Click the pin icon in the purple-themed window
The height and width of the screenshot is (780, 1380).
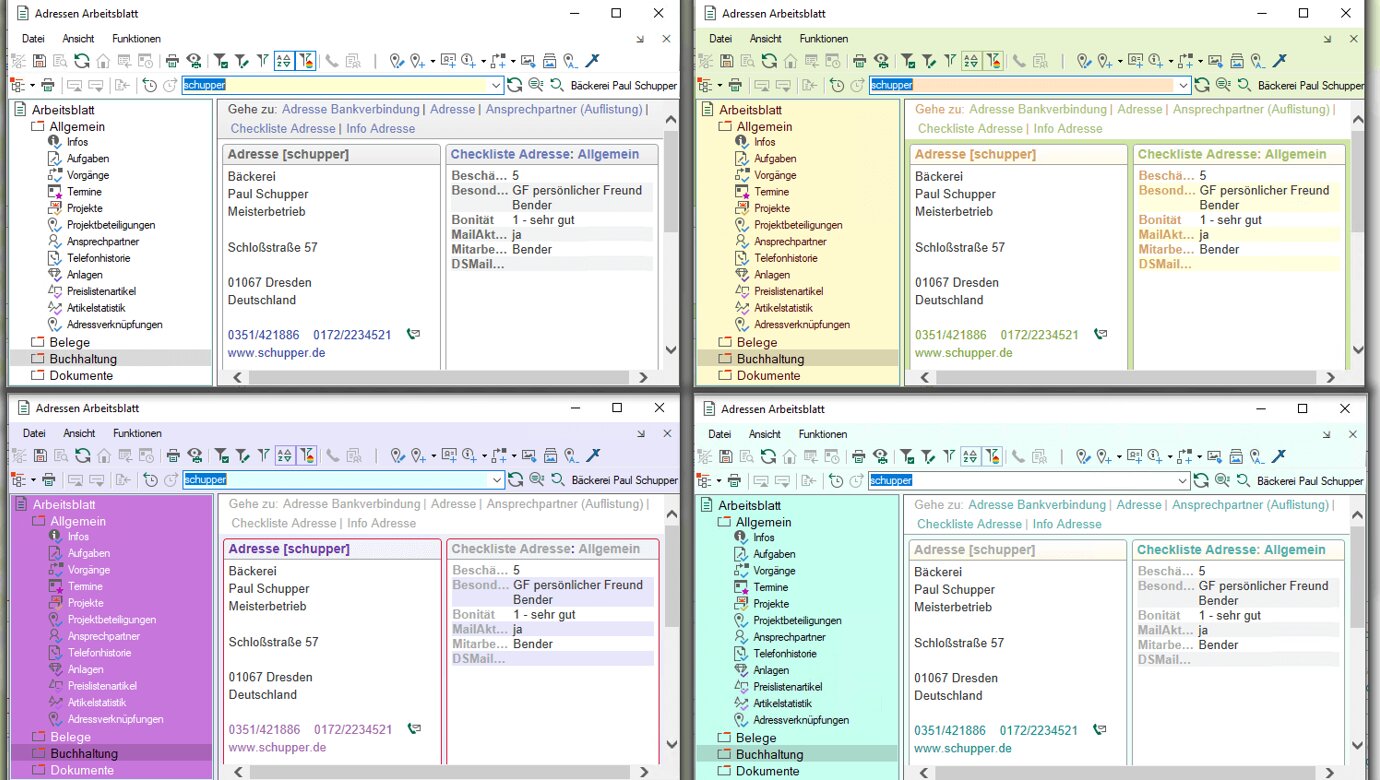click(x=593, y=456)
